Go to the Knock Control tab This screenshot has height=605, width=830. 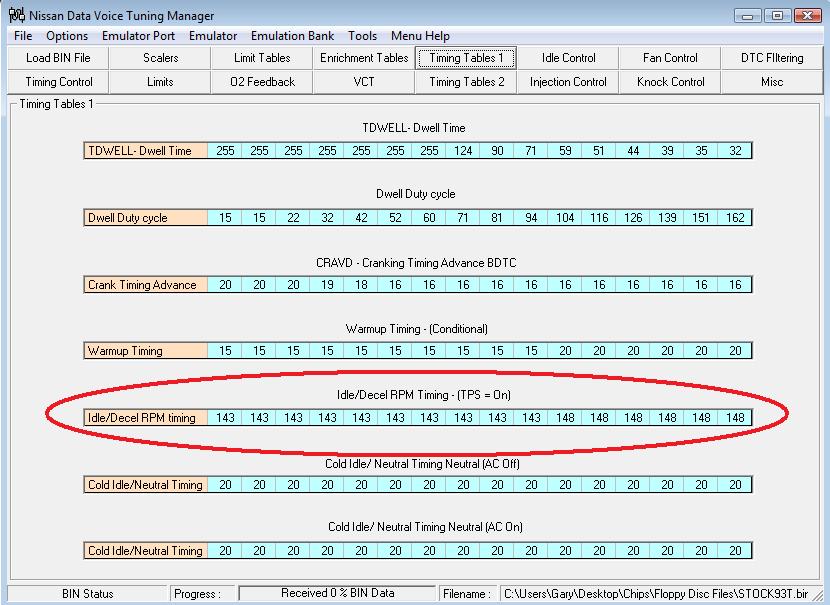[671, 82]
